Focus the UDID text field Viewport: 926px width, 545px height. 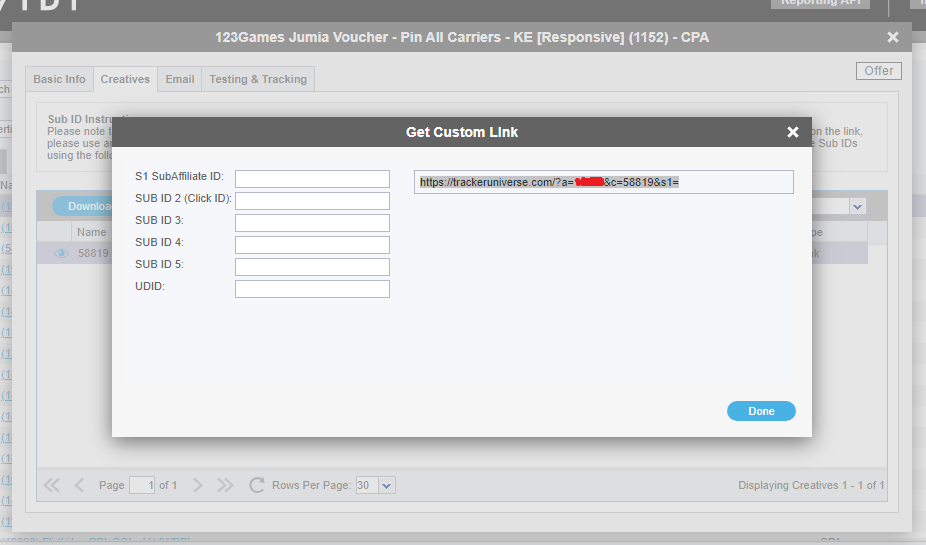(312, 289)
